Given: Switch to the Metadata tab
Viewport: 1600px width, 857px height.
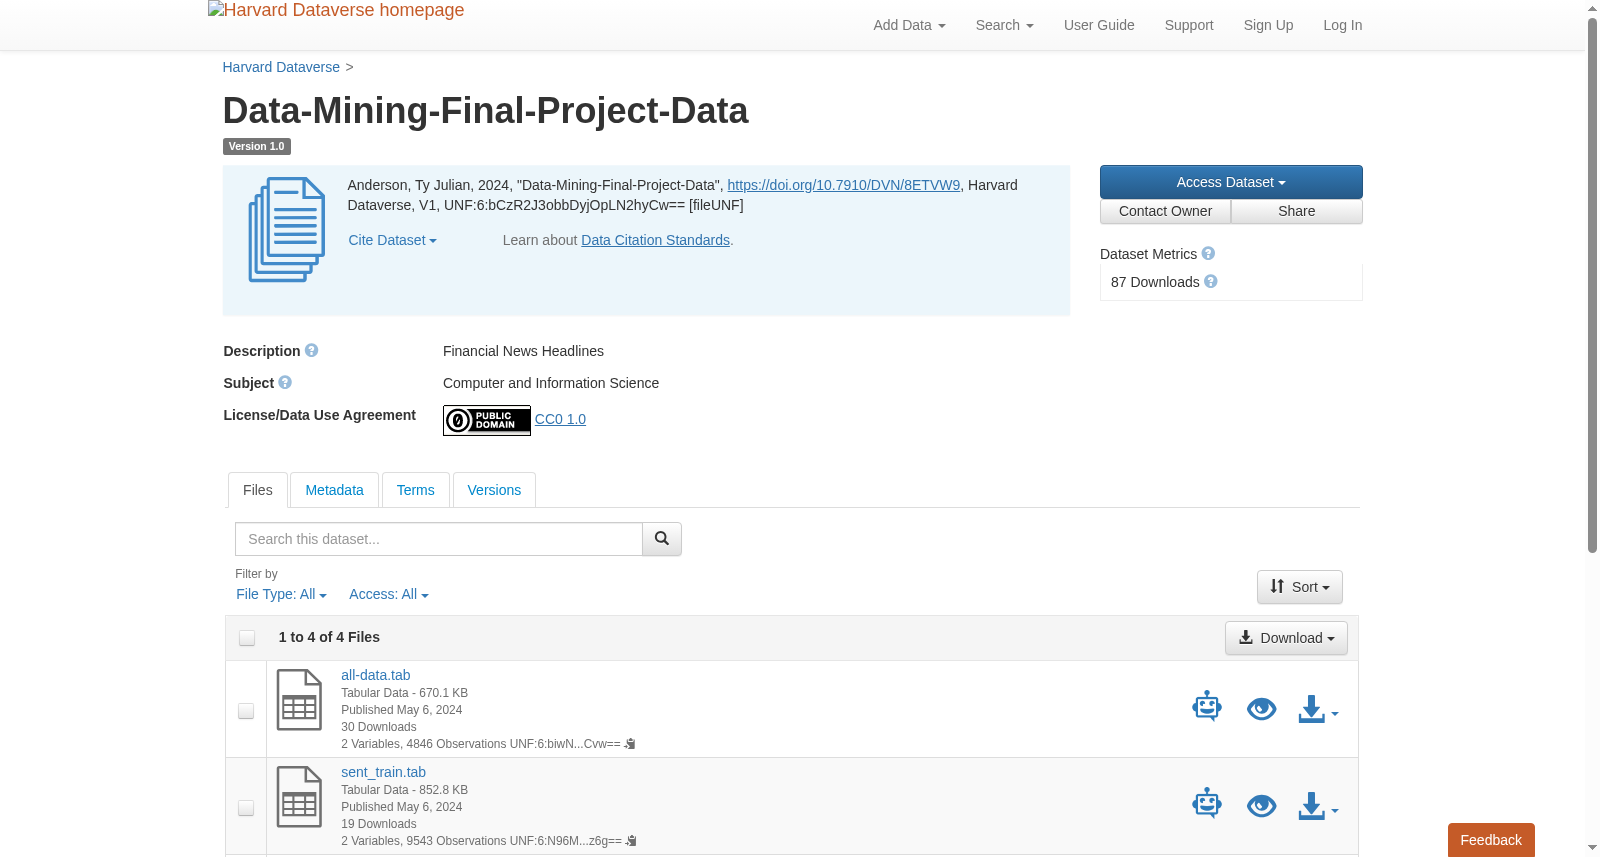Looking at the screenshot, I should (334, 490).
